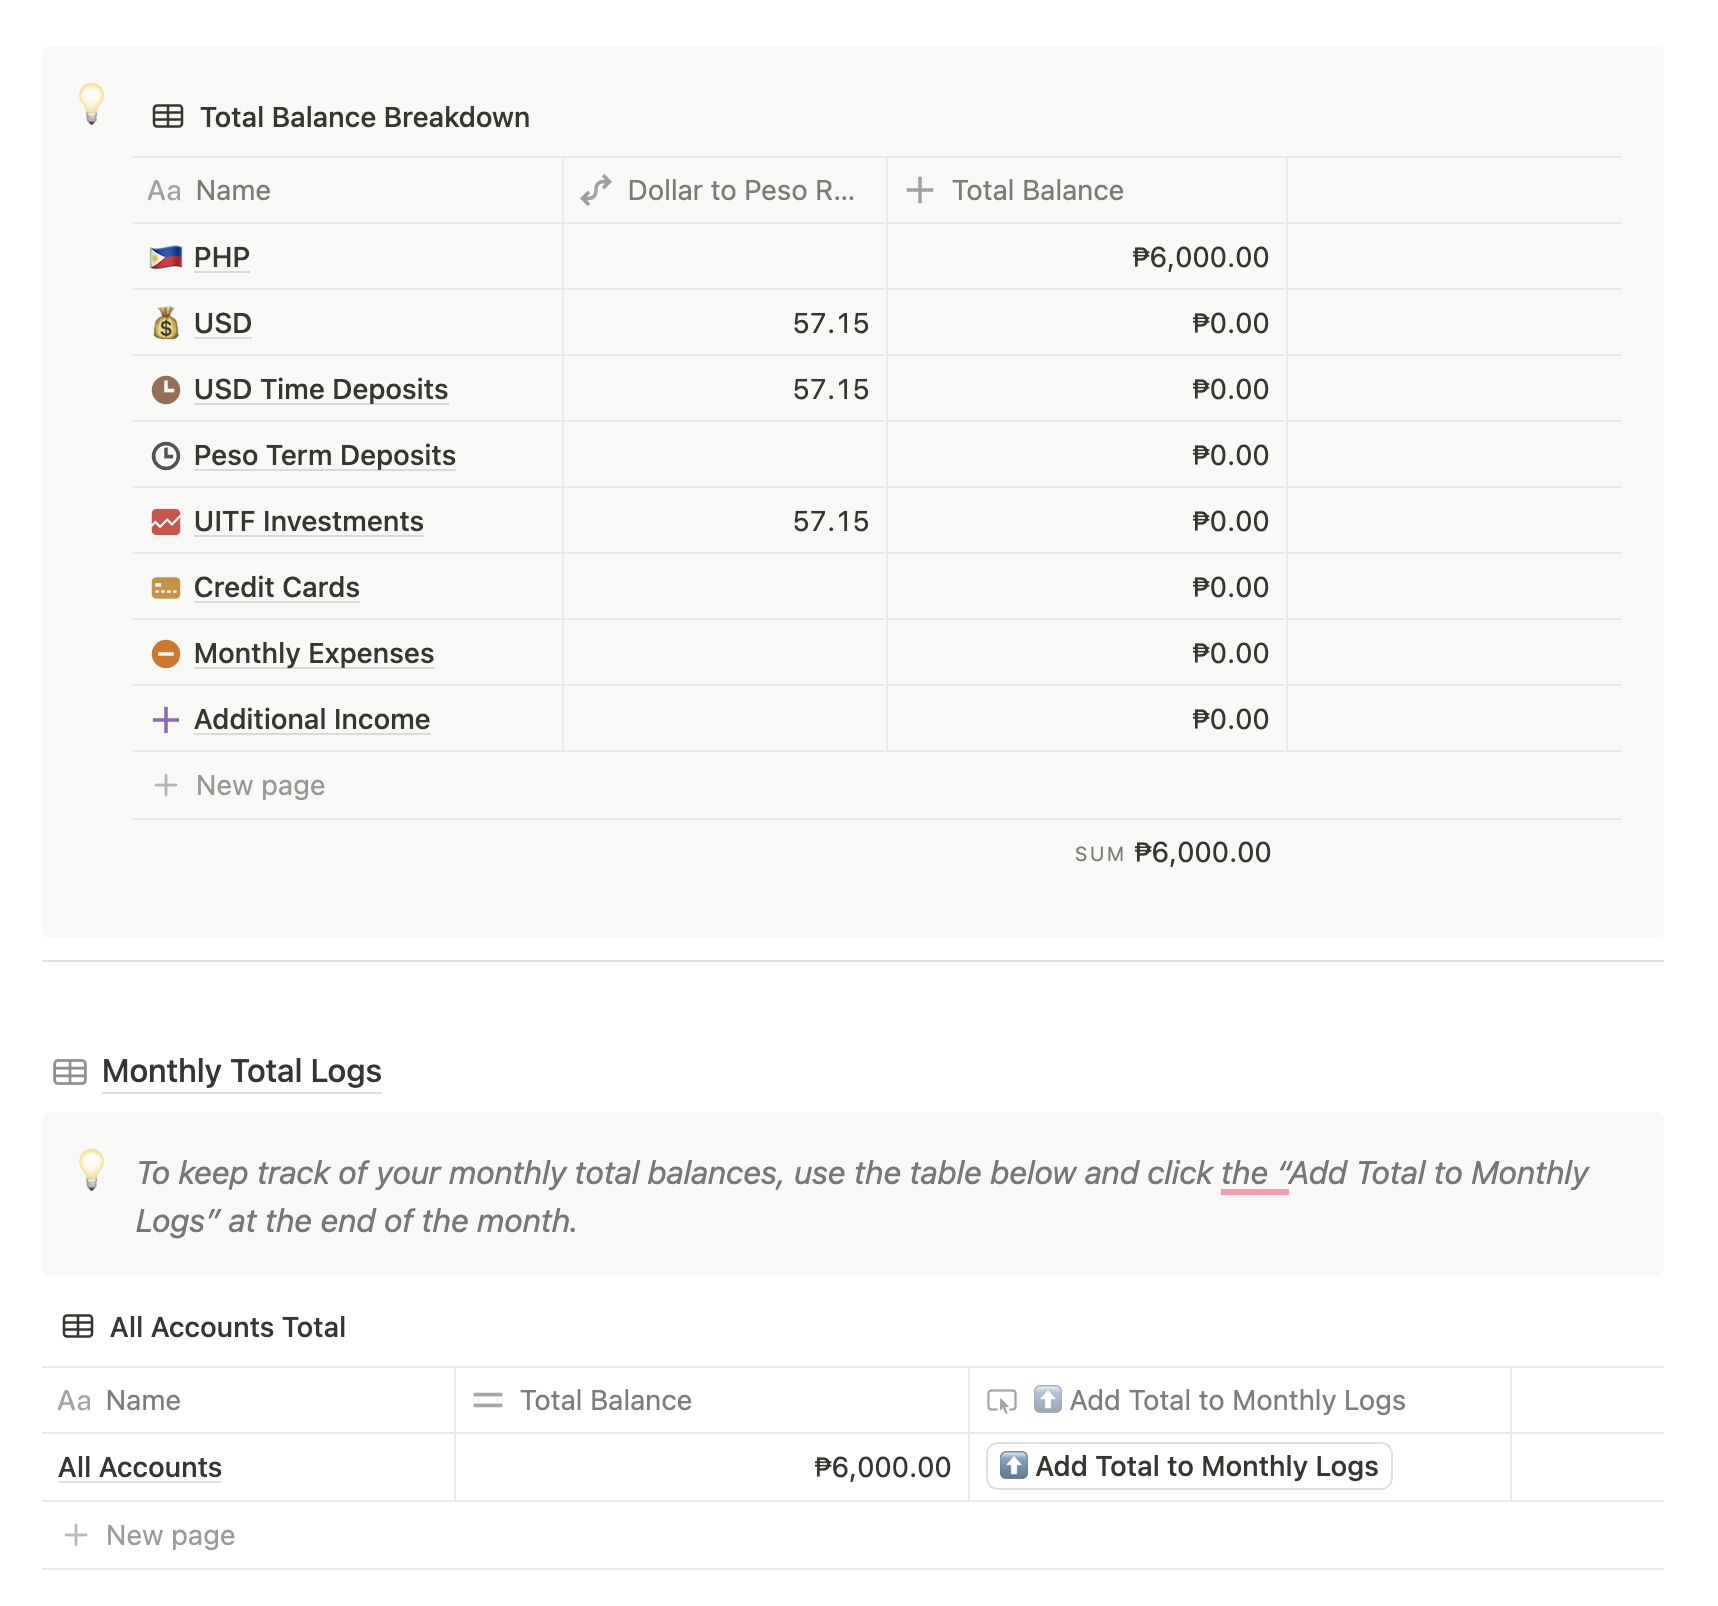This screenshot has height=1606, width=1718.
Task: Click the 57.15 rate on UITF Investments row
Action: tap(725, 521)
